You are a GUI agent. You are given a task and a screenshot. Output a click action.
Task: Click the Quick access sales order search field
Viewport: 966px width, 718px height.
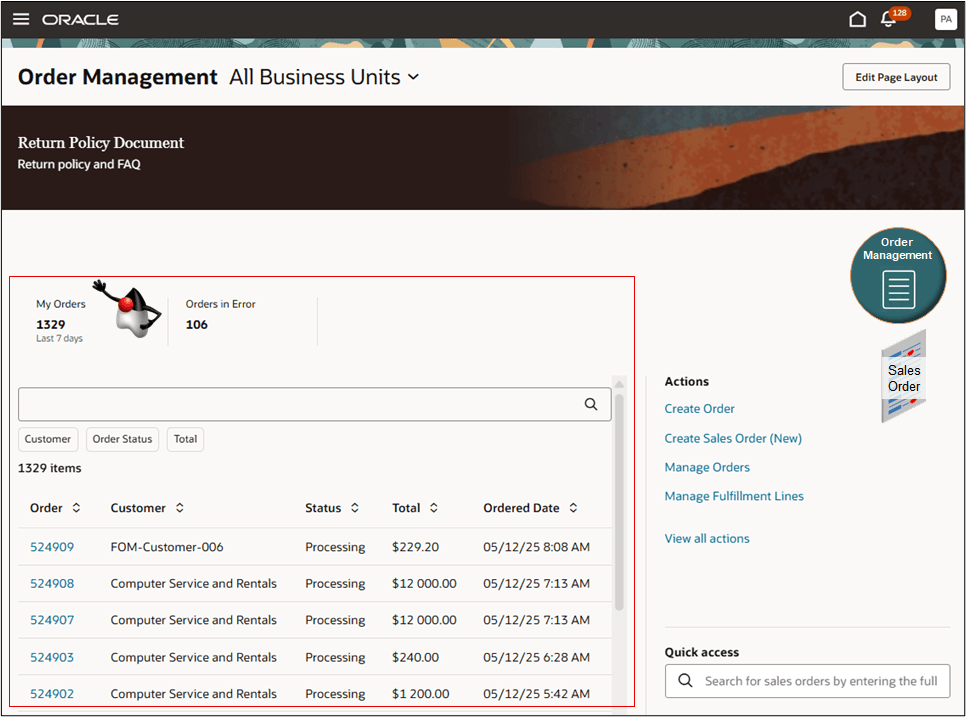click(807, 680)
